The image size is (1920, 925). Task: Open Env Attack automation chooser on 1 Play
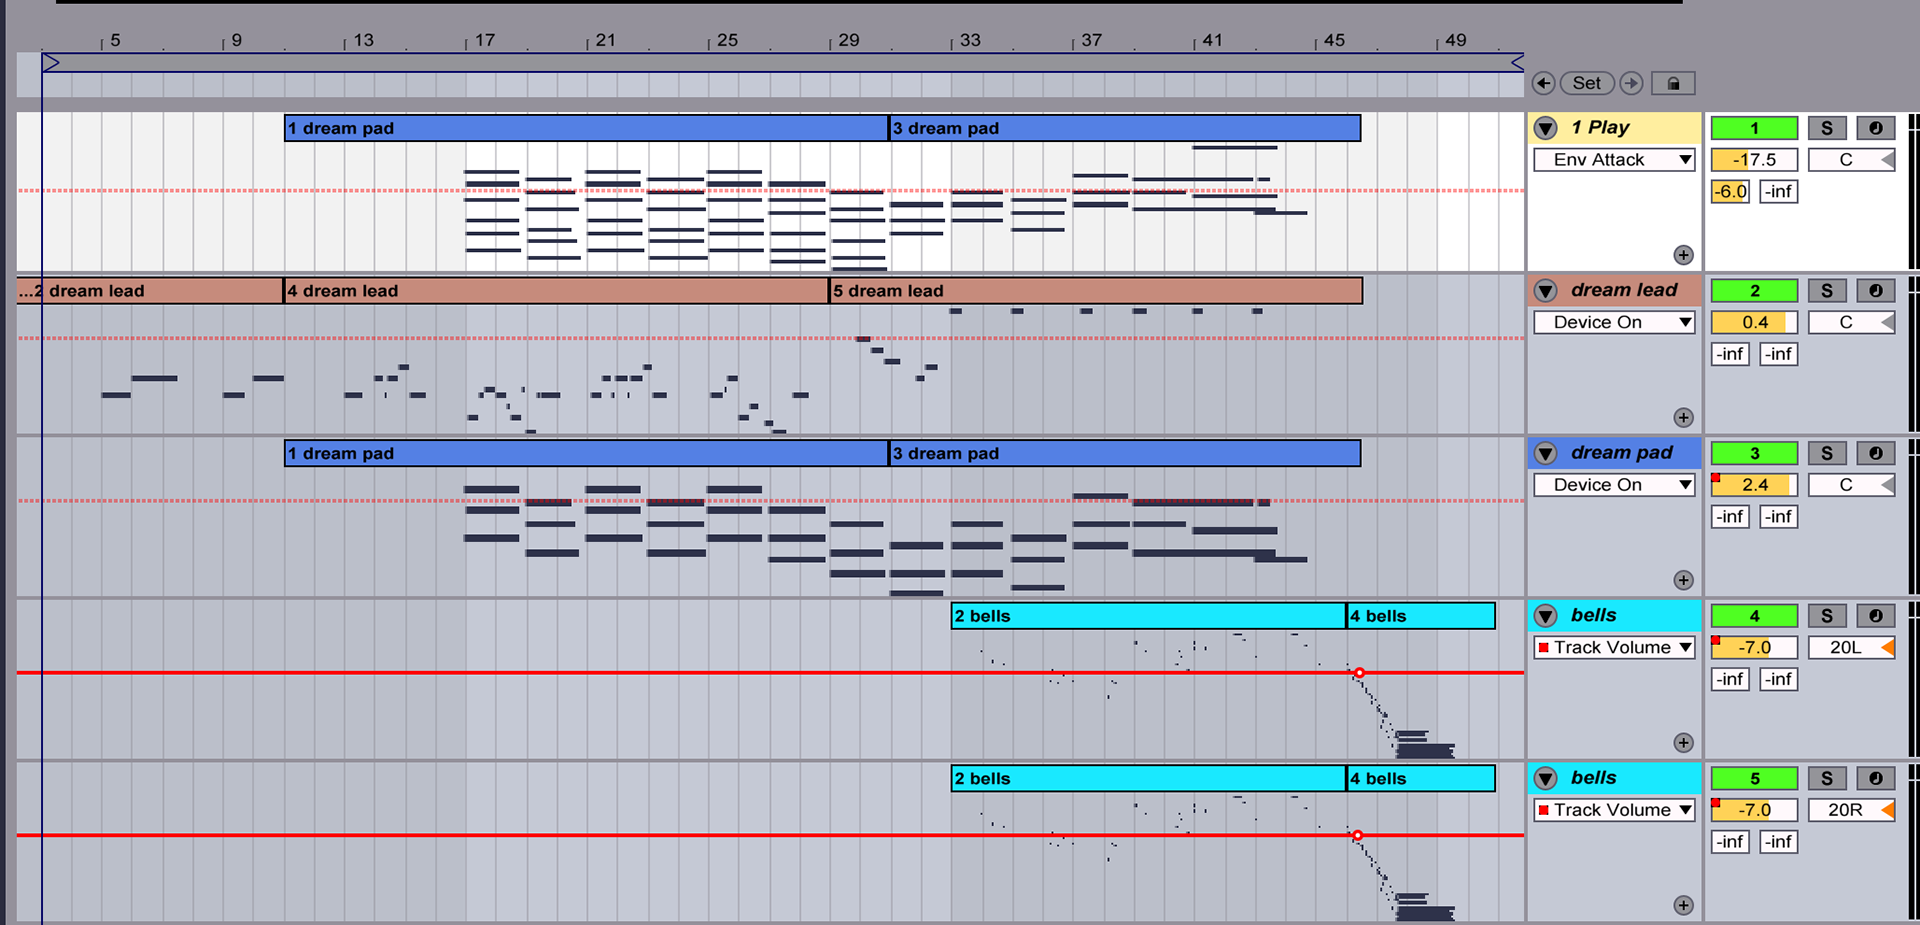(1614, 160)
